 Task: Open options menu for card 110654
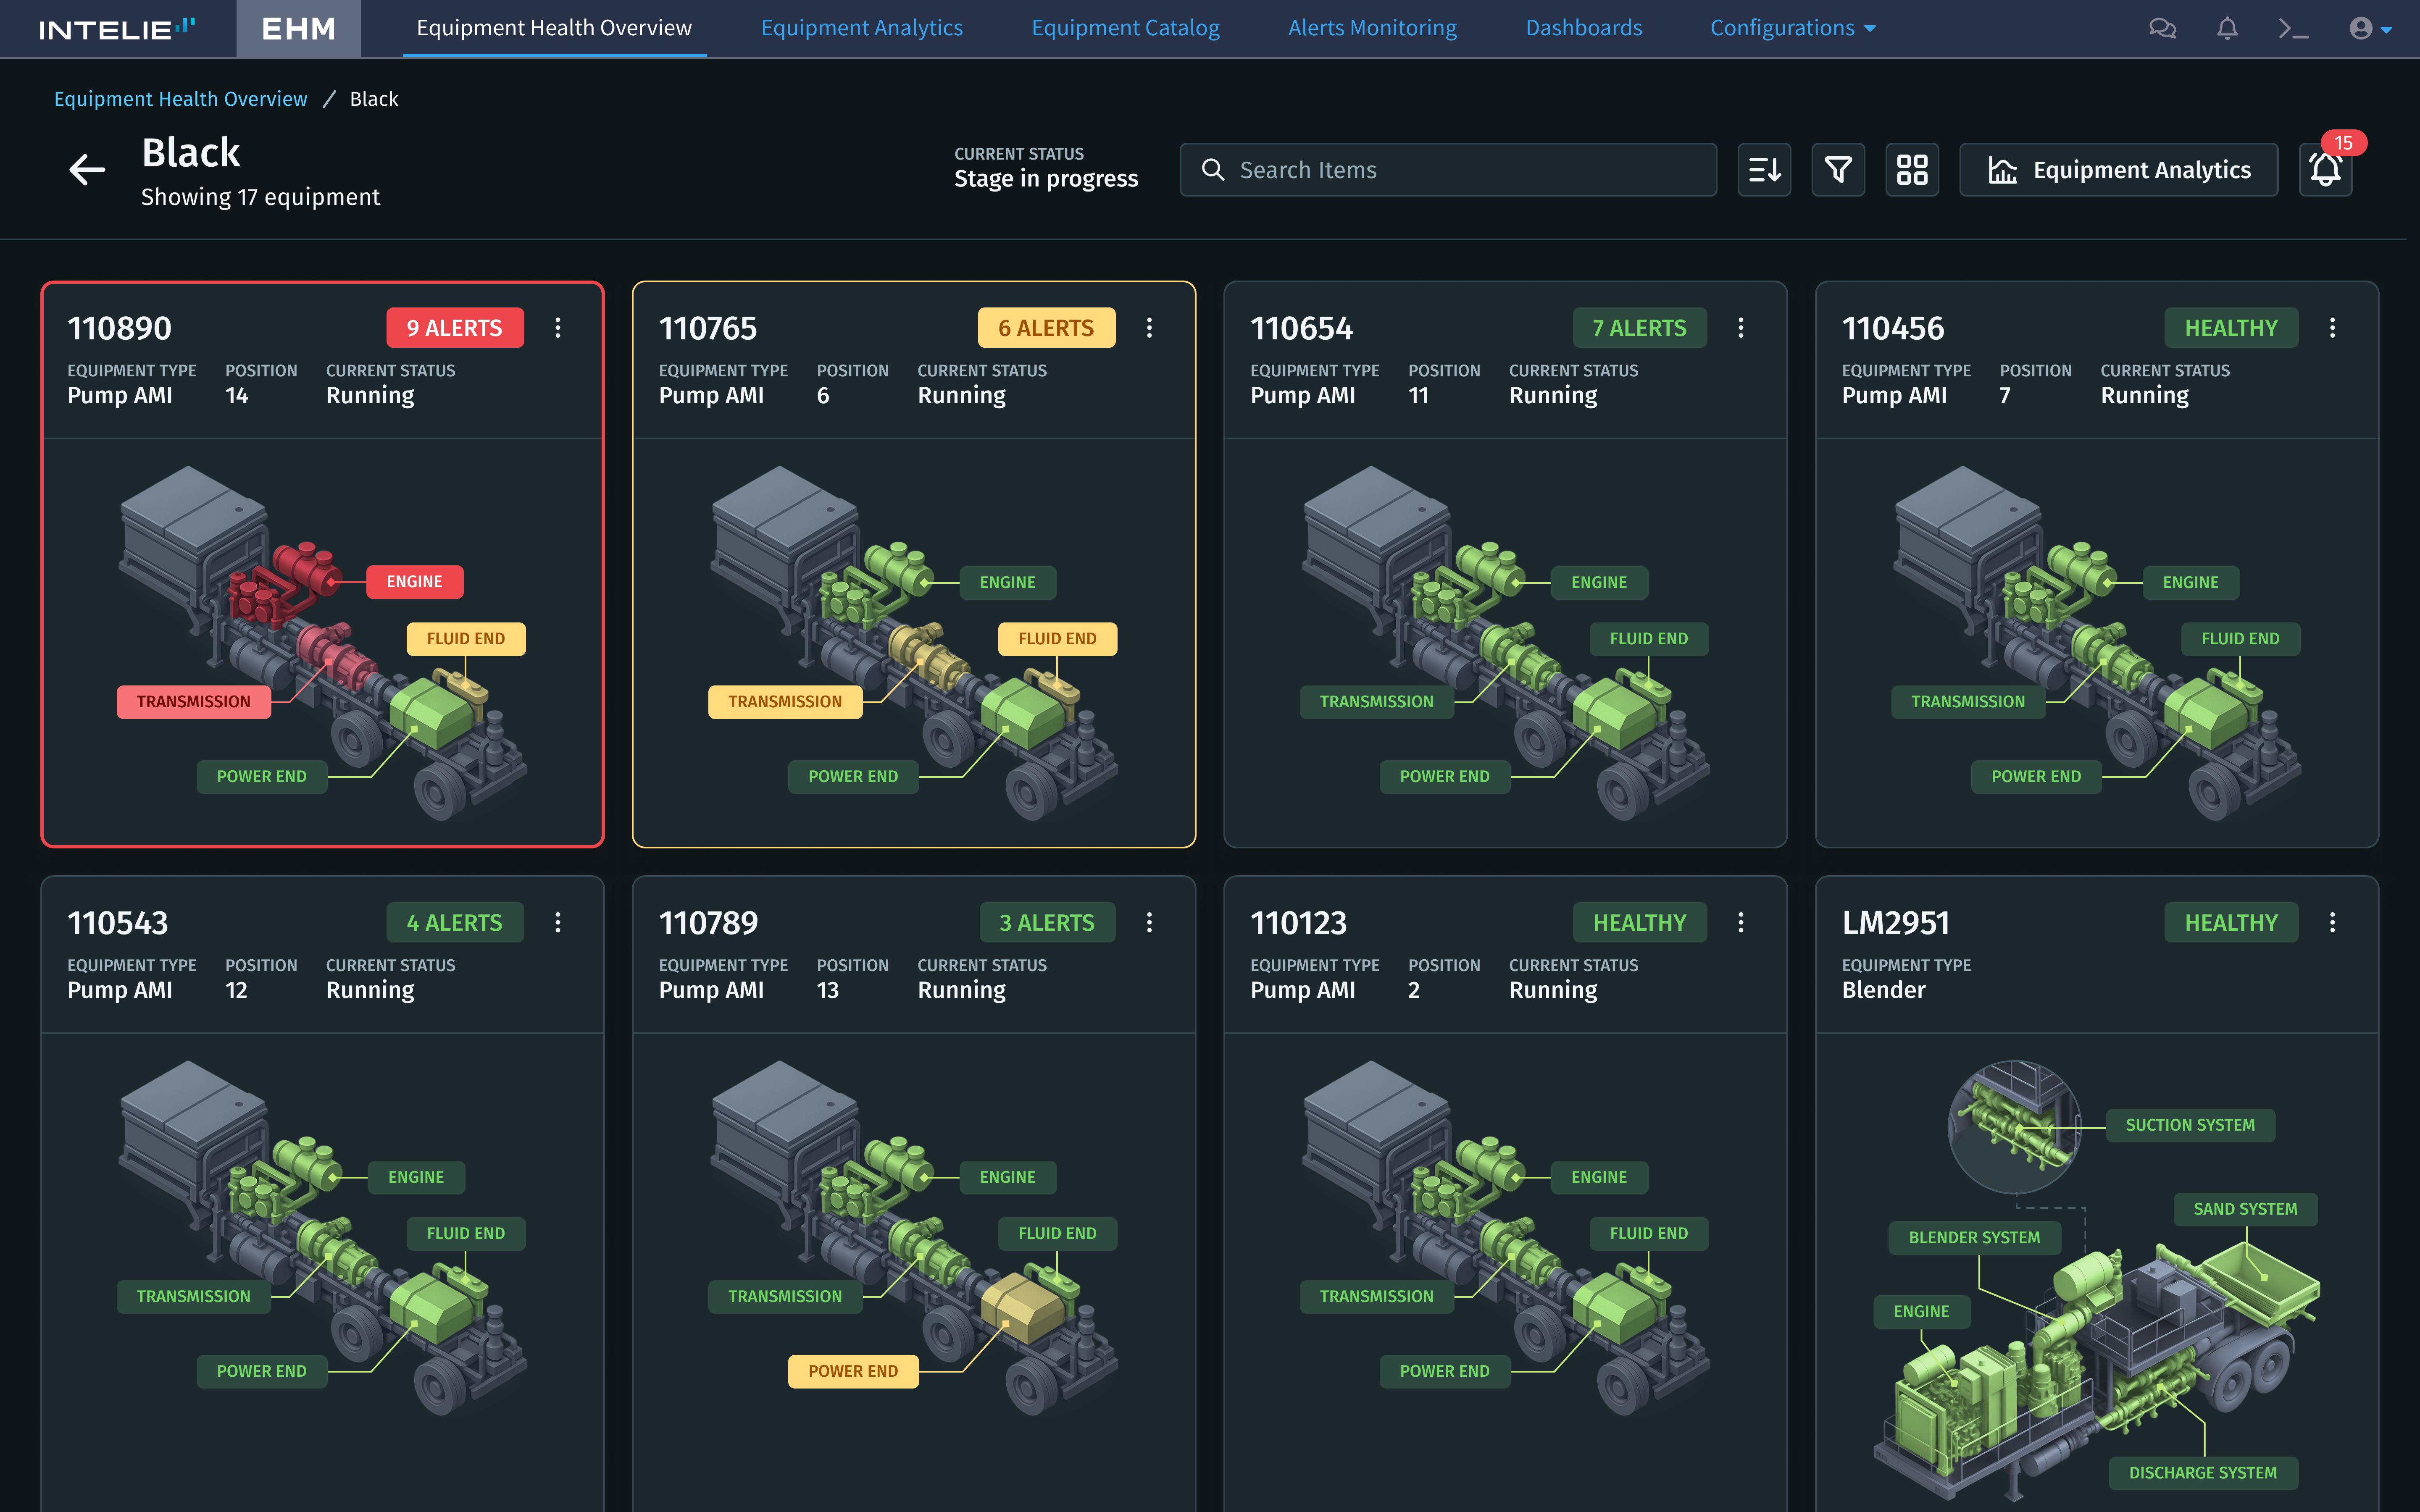click(x=1741, y=327)
